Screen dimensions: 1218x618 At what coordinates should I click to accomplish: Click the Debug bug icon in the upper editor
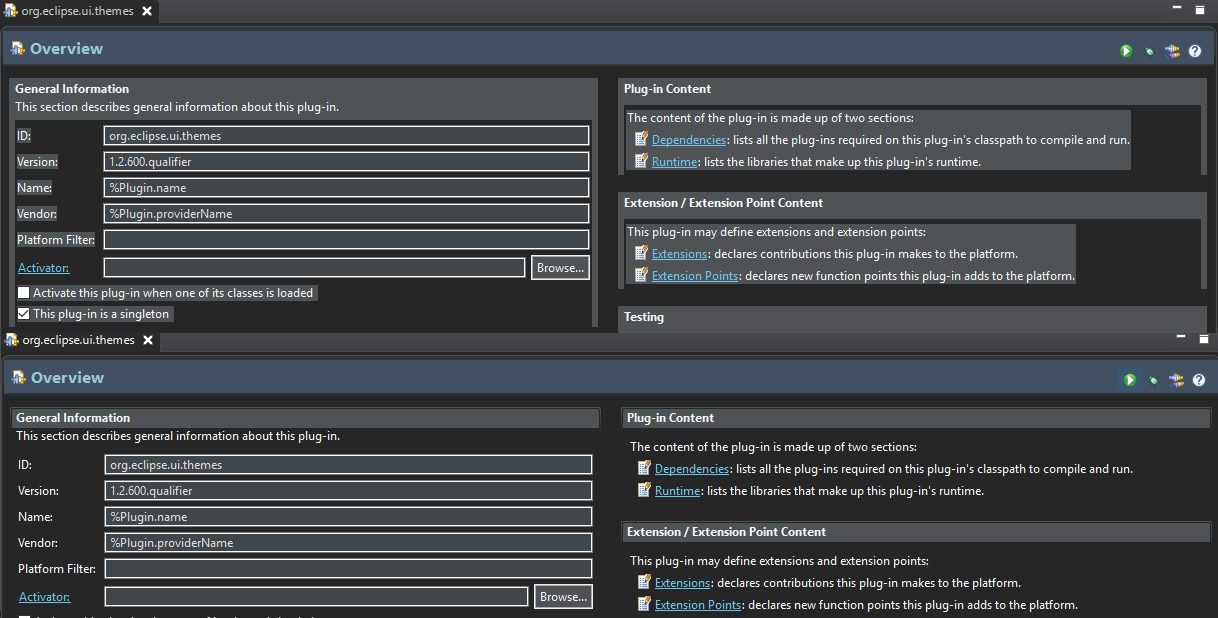pyautogui.click(x=1149, y=51)
